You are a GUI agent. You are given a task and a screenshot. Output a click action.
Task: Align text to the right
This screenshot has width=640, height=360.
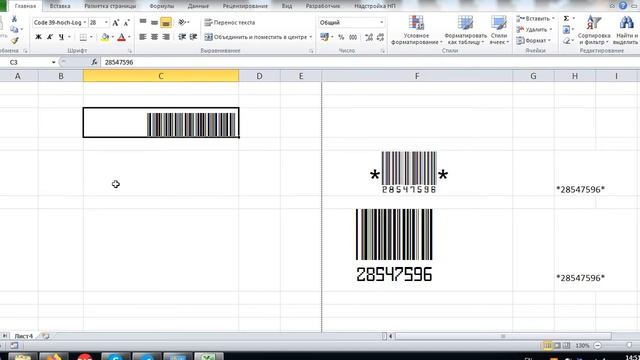tap(166, 37)
